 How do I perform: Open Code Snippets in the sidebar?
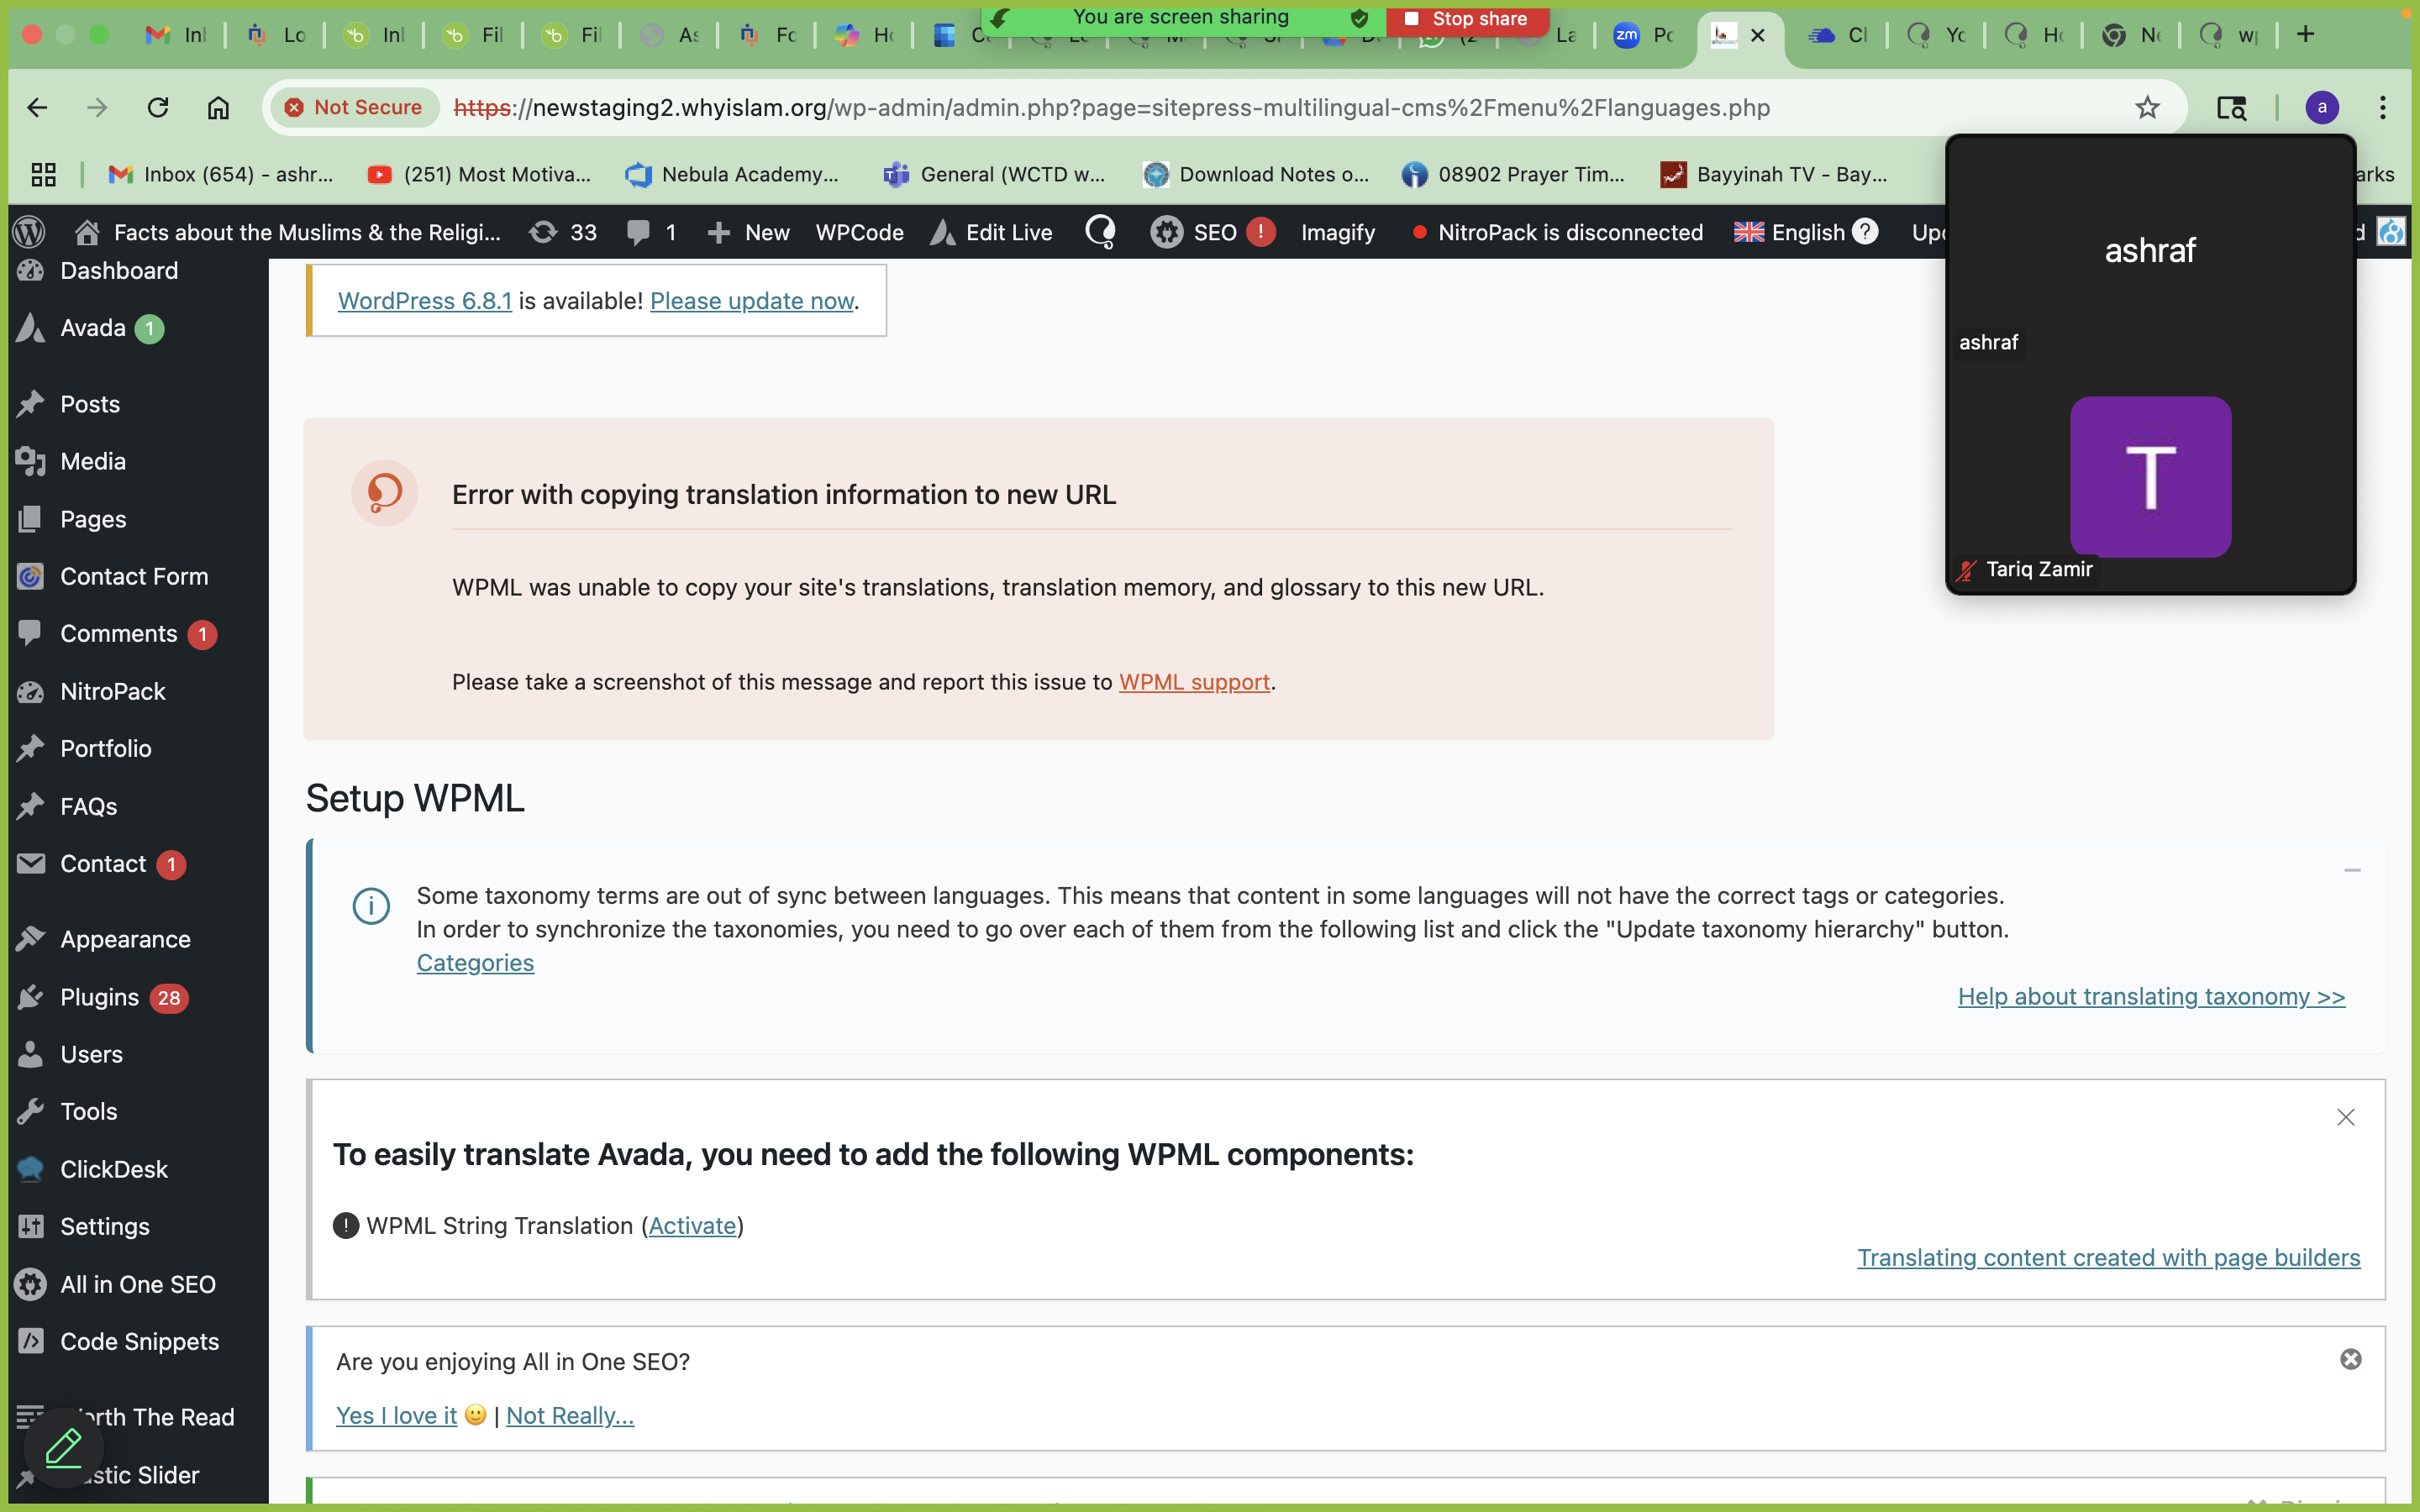138,1341
